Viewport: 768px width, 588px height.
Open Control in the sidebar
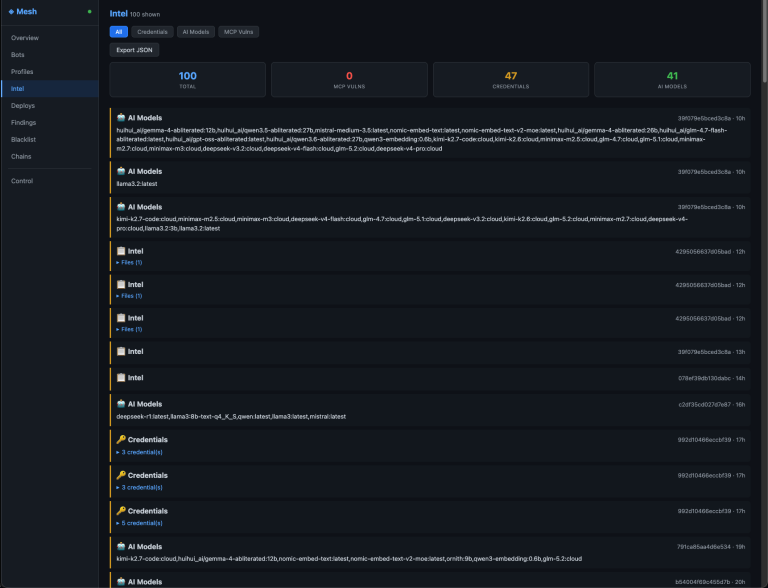50,181
